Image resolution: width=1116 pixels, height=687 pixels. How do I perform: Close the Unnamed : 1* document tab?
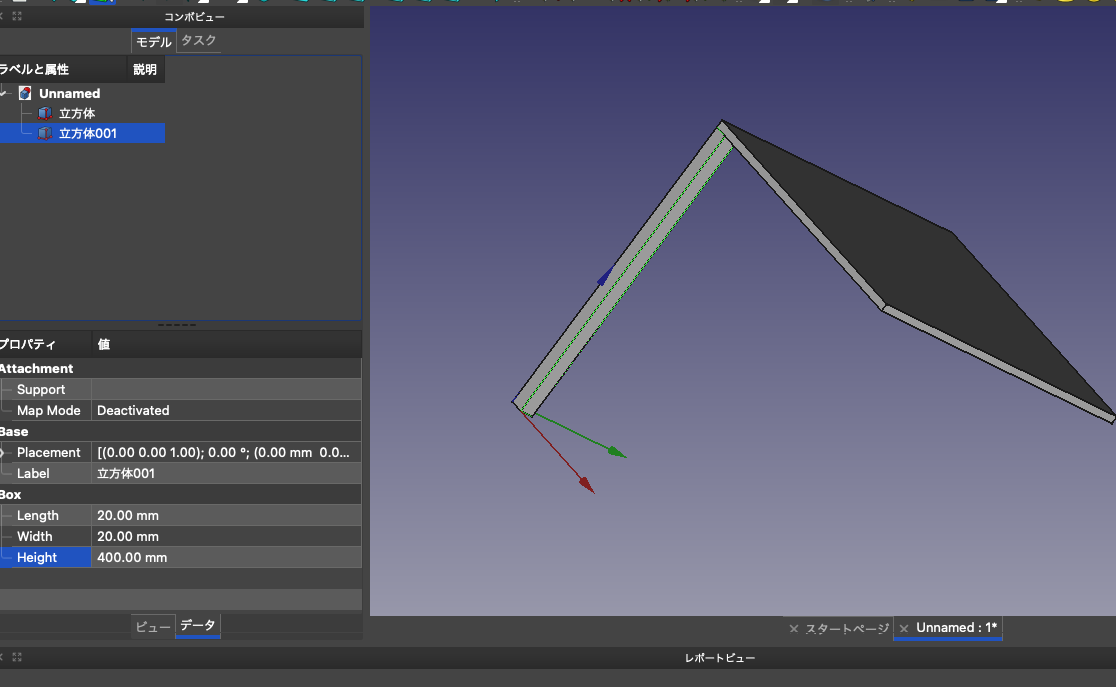click(x=904, y=629)
